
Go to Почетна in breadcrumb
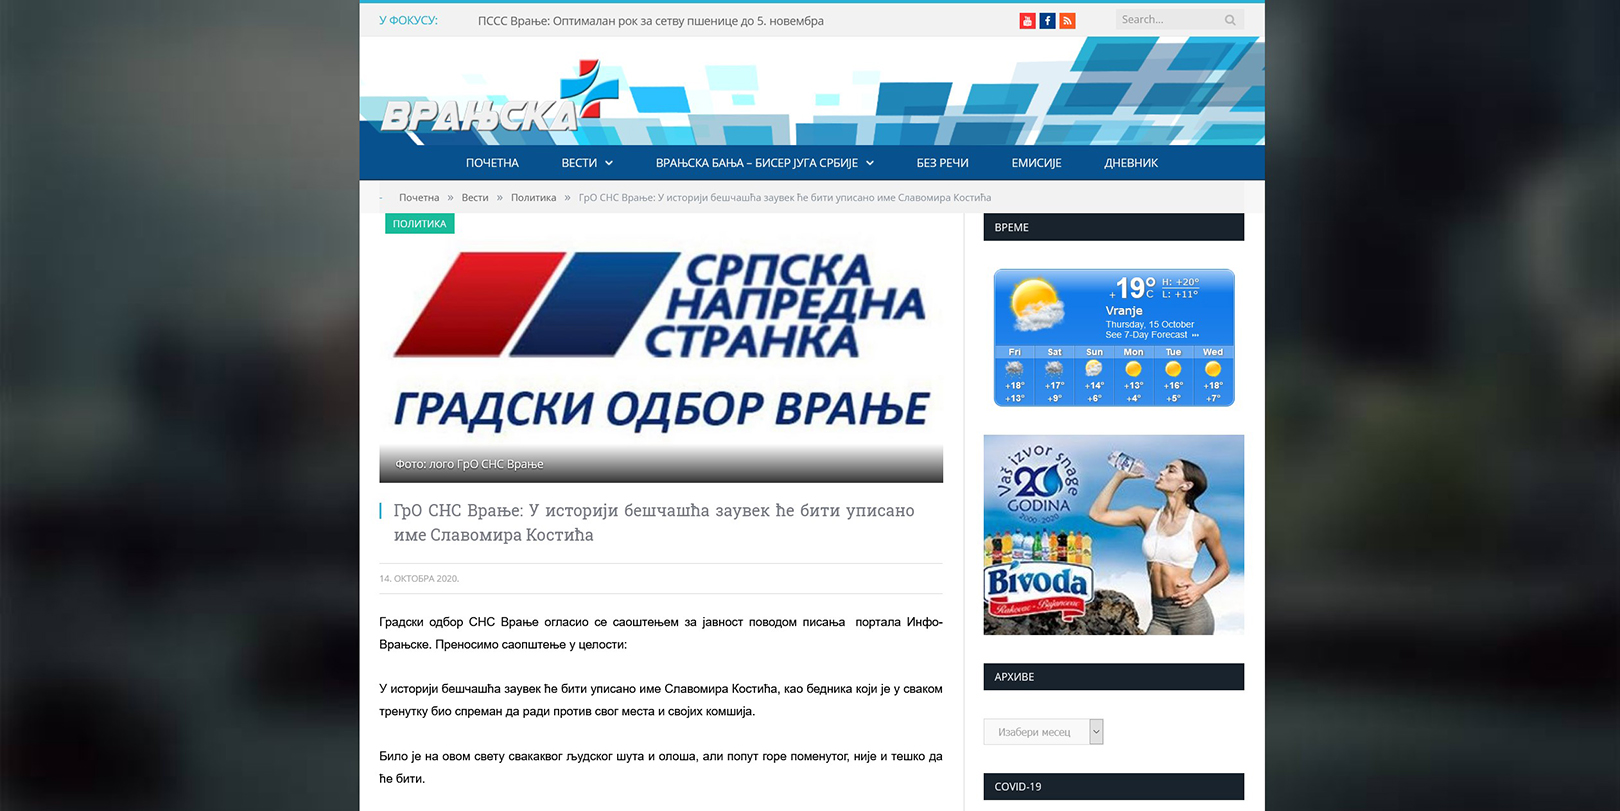(x=419, y=198)
